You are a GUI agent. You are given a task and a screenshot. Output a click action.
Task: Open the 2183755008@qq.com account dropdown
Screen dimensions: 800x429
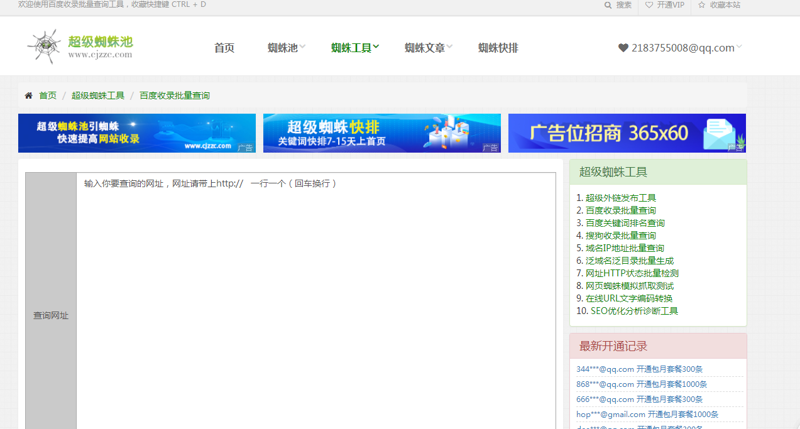click(x=680, y=48)
